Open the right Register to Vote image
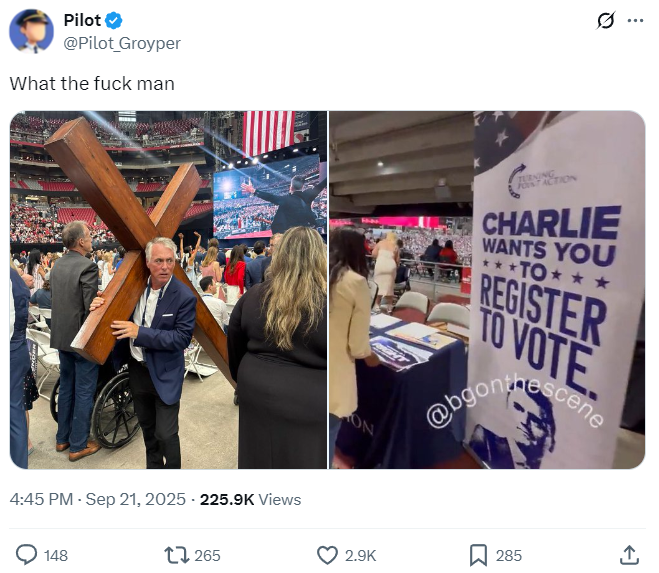659x573 pixels. pyautogui.click(x=487, y=290)
